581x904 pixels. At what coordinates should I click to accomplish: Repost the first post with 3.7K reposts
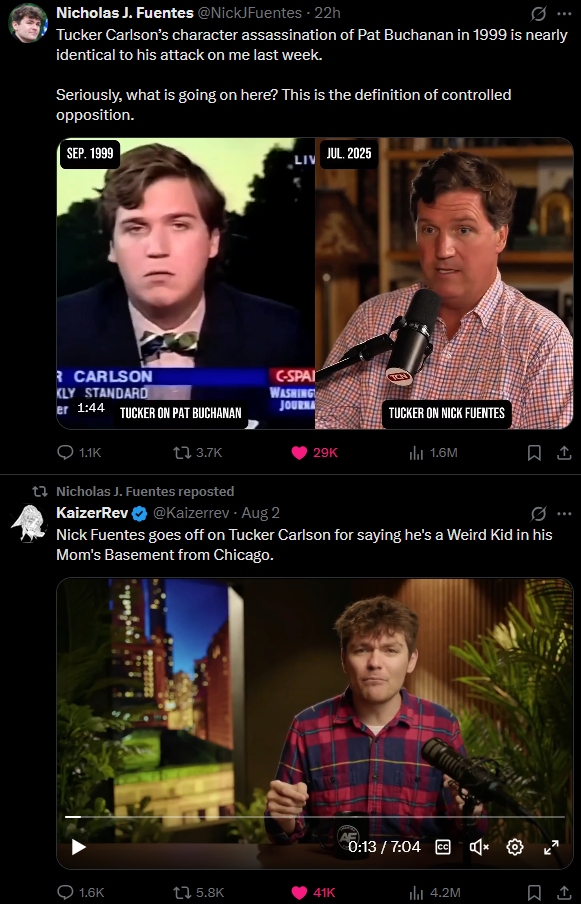click(x=198, y=453)
